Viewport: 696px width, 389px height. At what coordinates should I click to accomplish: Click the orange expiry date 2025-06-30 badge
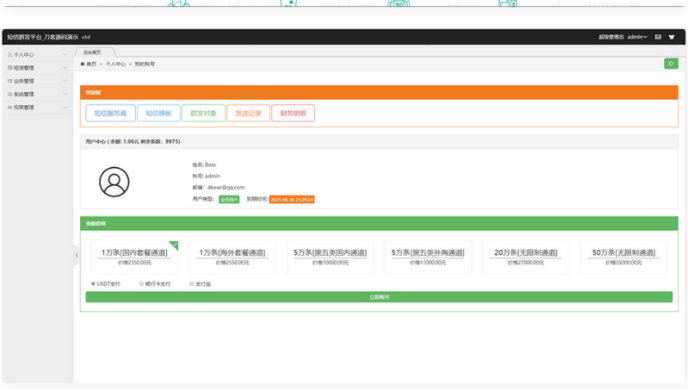click(x=292, y=199)
